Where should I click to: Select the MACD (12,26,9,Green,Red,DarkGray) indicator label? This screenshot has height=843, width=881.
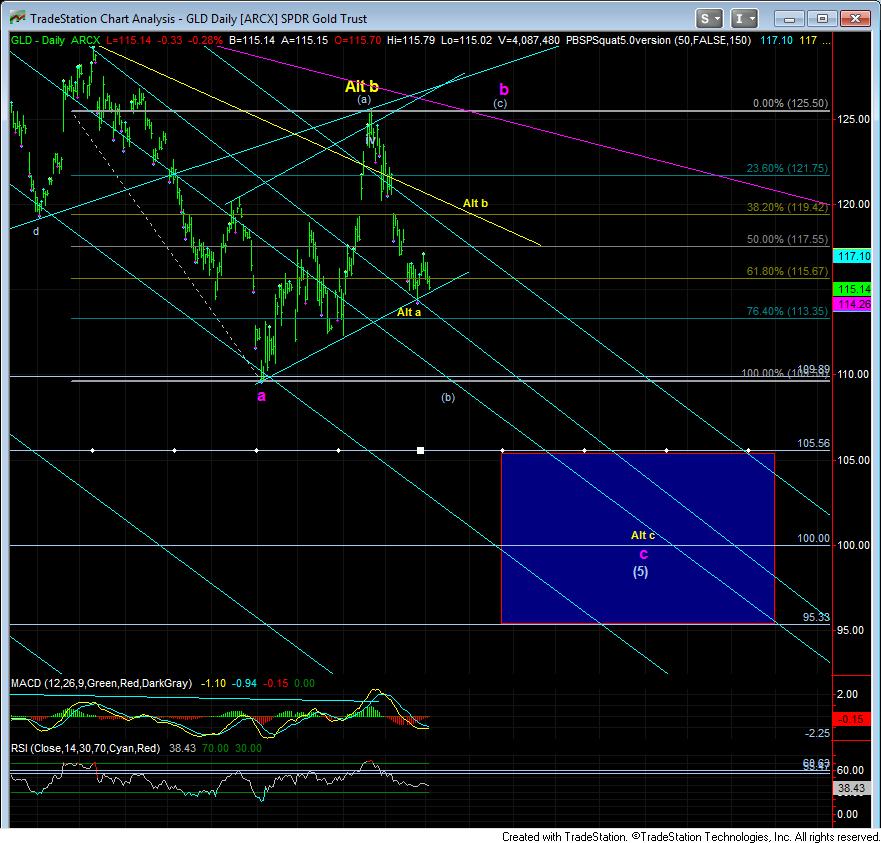click(101, 684)
